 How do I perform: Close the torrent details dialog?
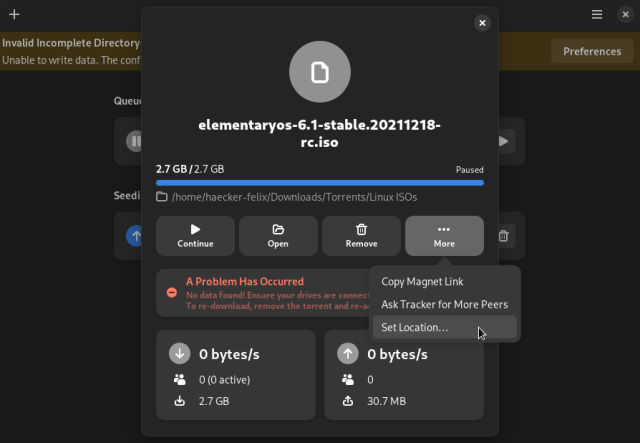pyautogui.click(x=482, y=23)
